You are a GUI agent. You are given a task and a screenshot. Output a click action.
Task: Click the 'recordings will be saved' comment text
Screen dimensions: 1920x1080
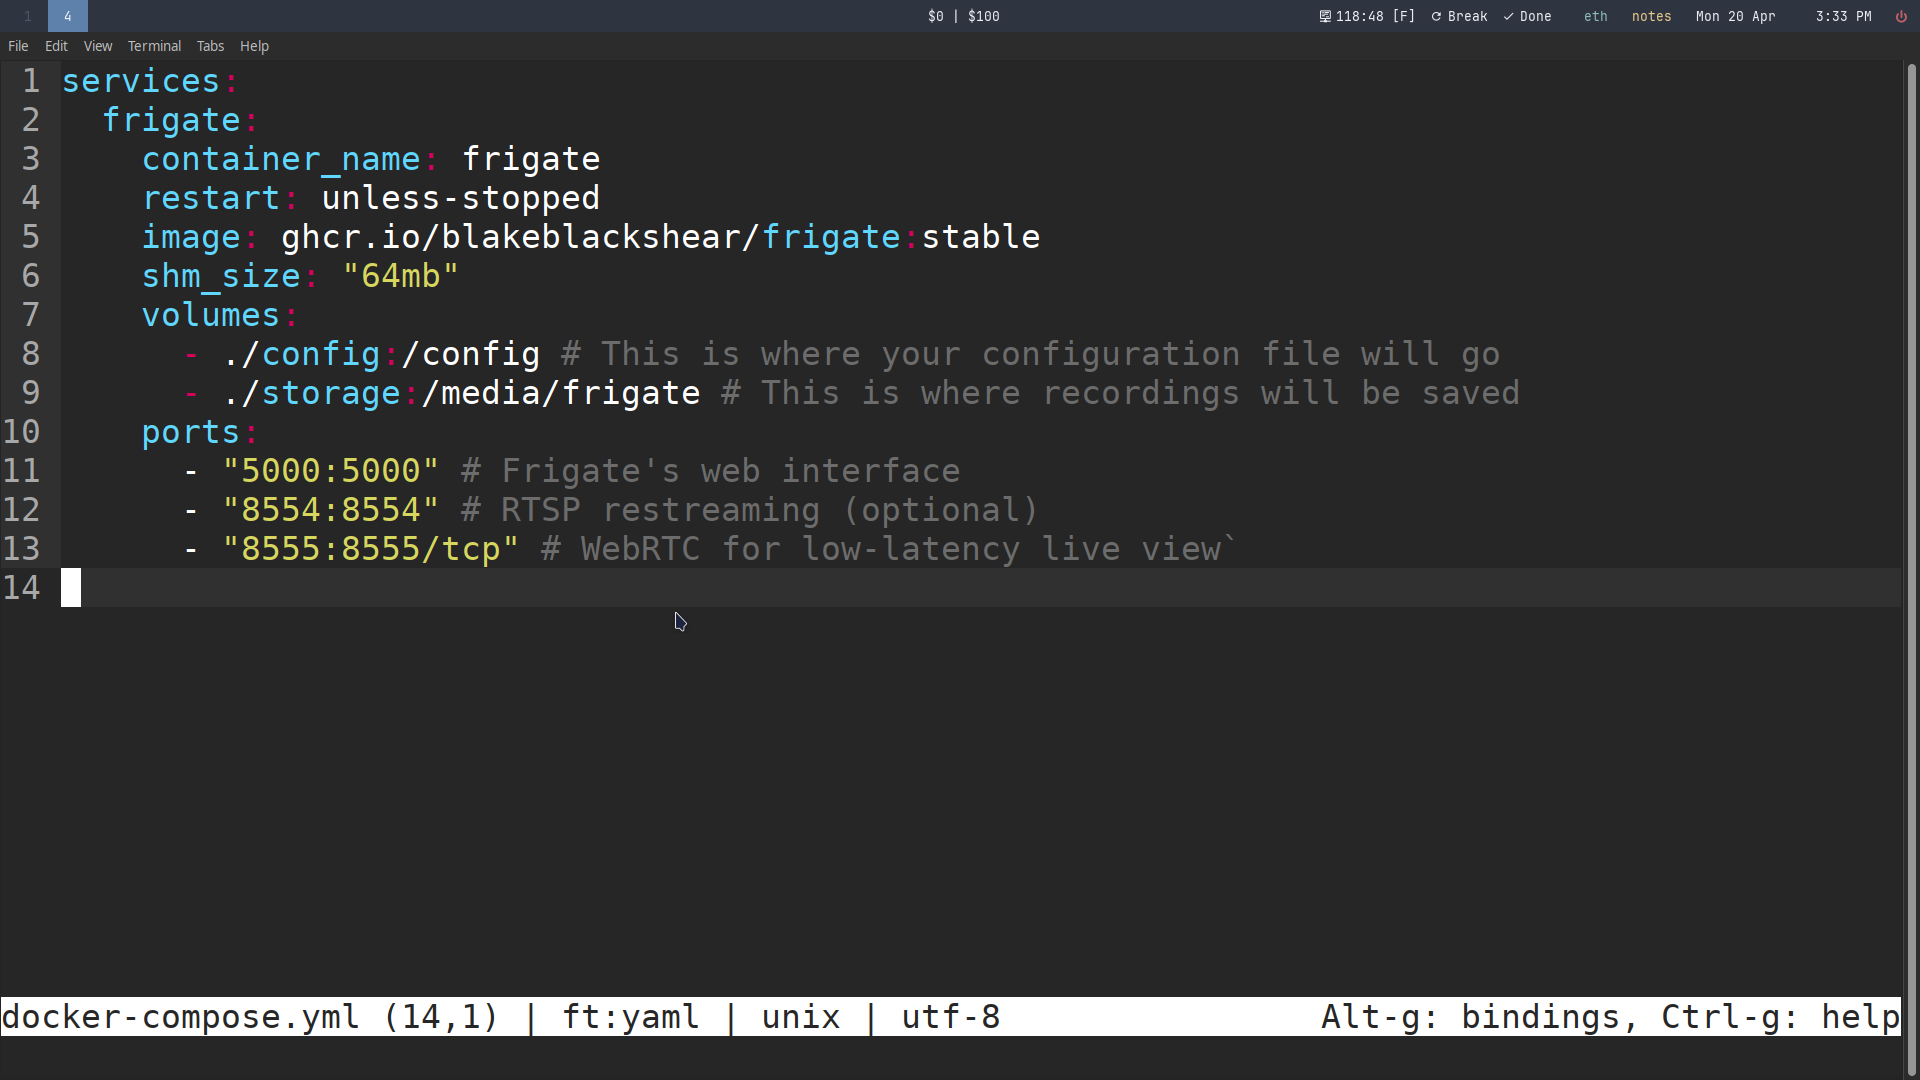coord(1281,393)
